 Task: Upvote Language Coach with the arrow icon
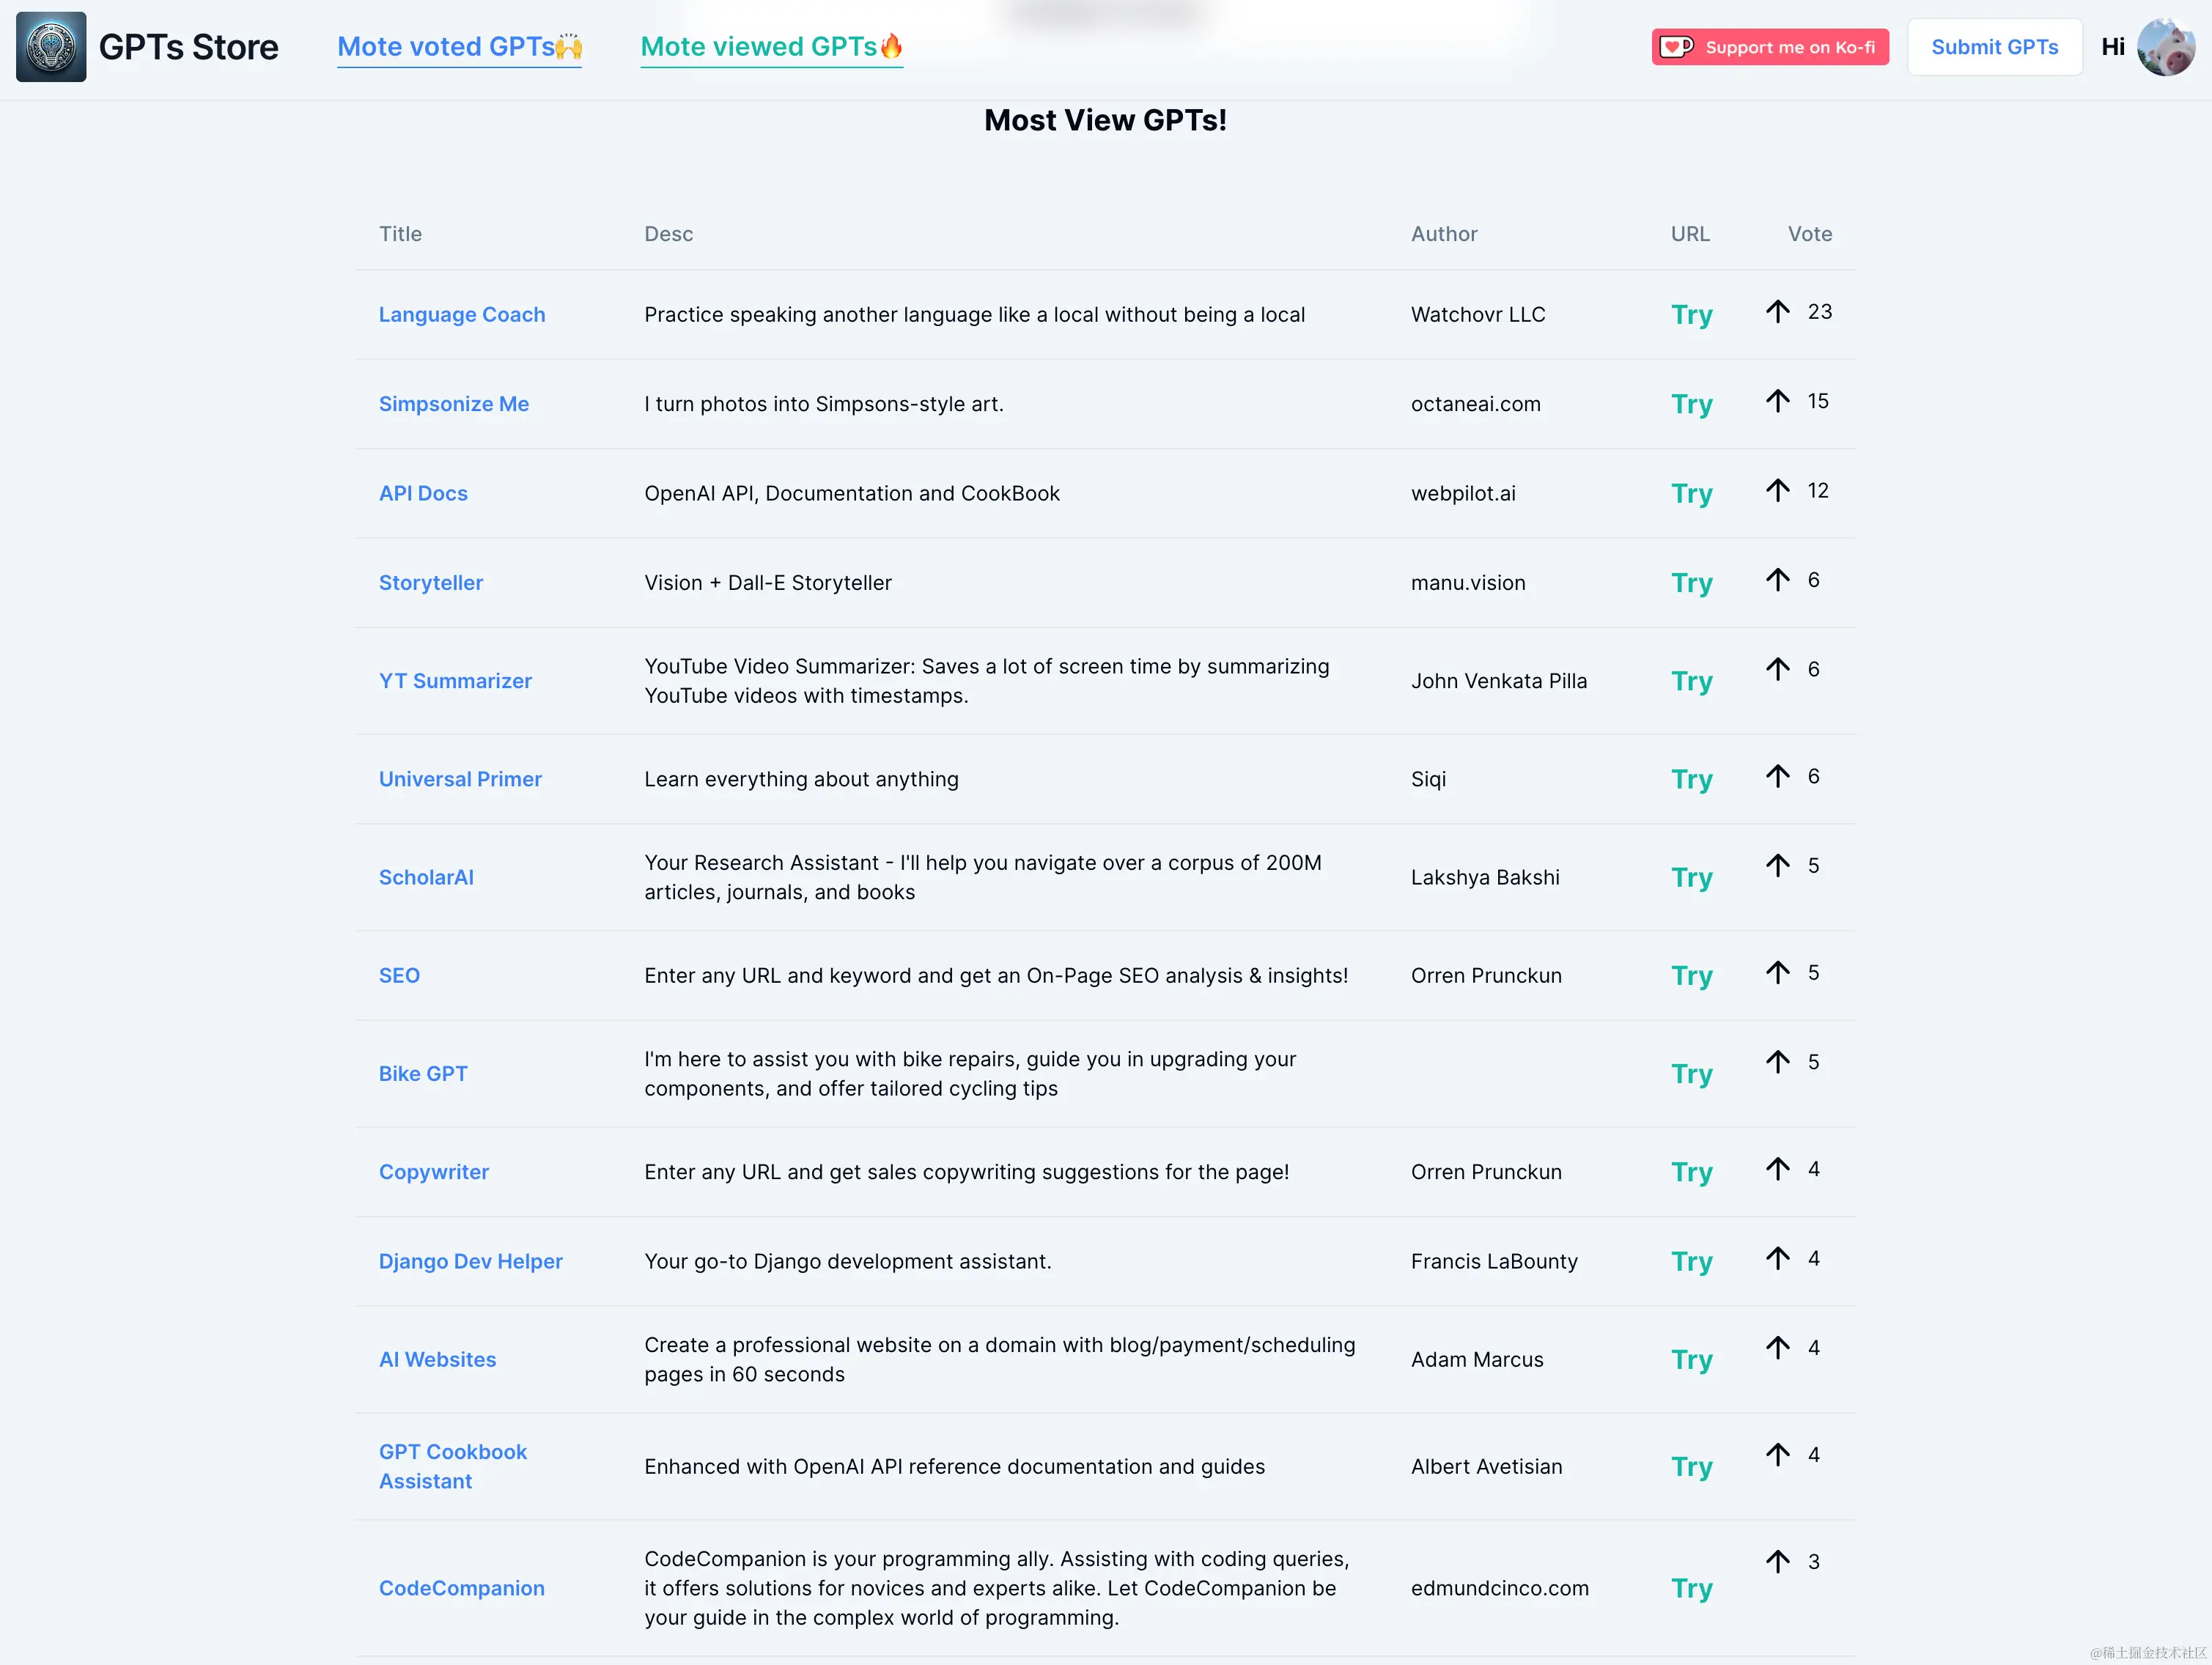[x=1777, y=312]
